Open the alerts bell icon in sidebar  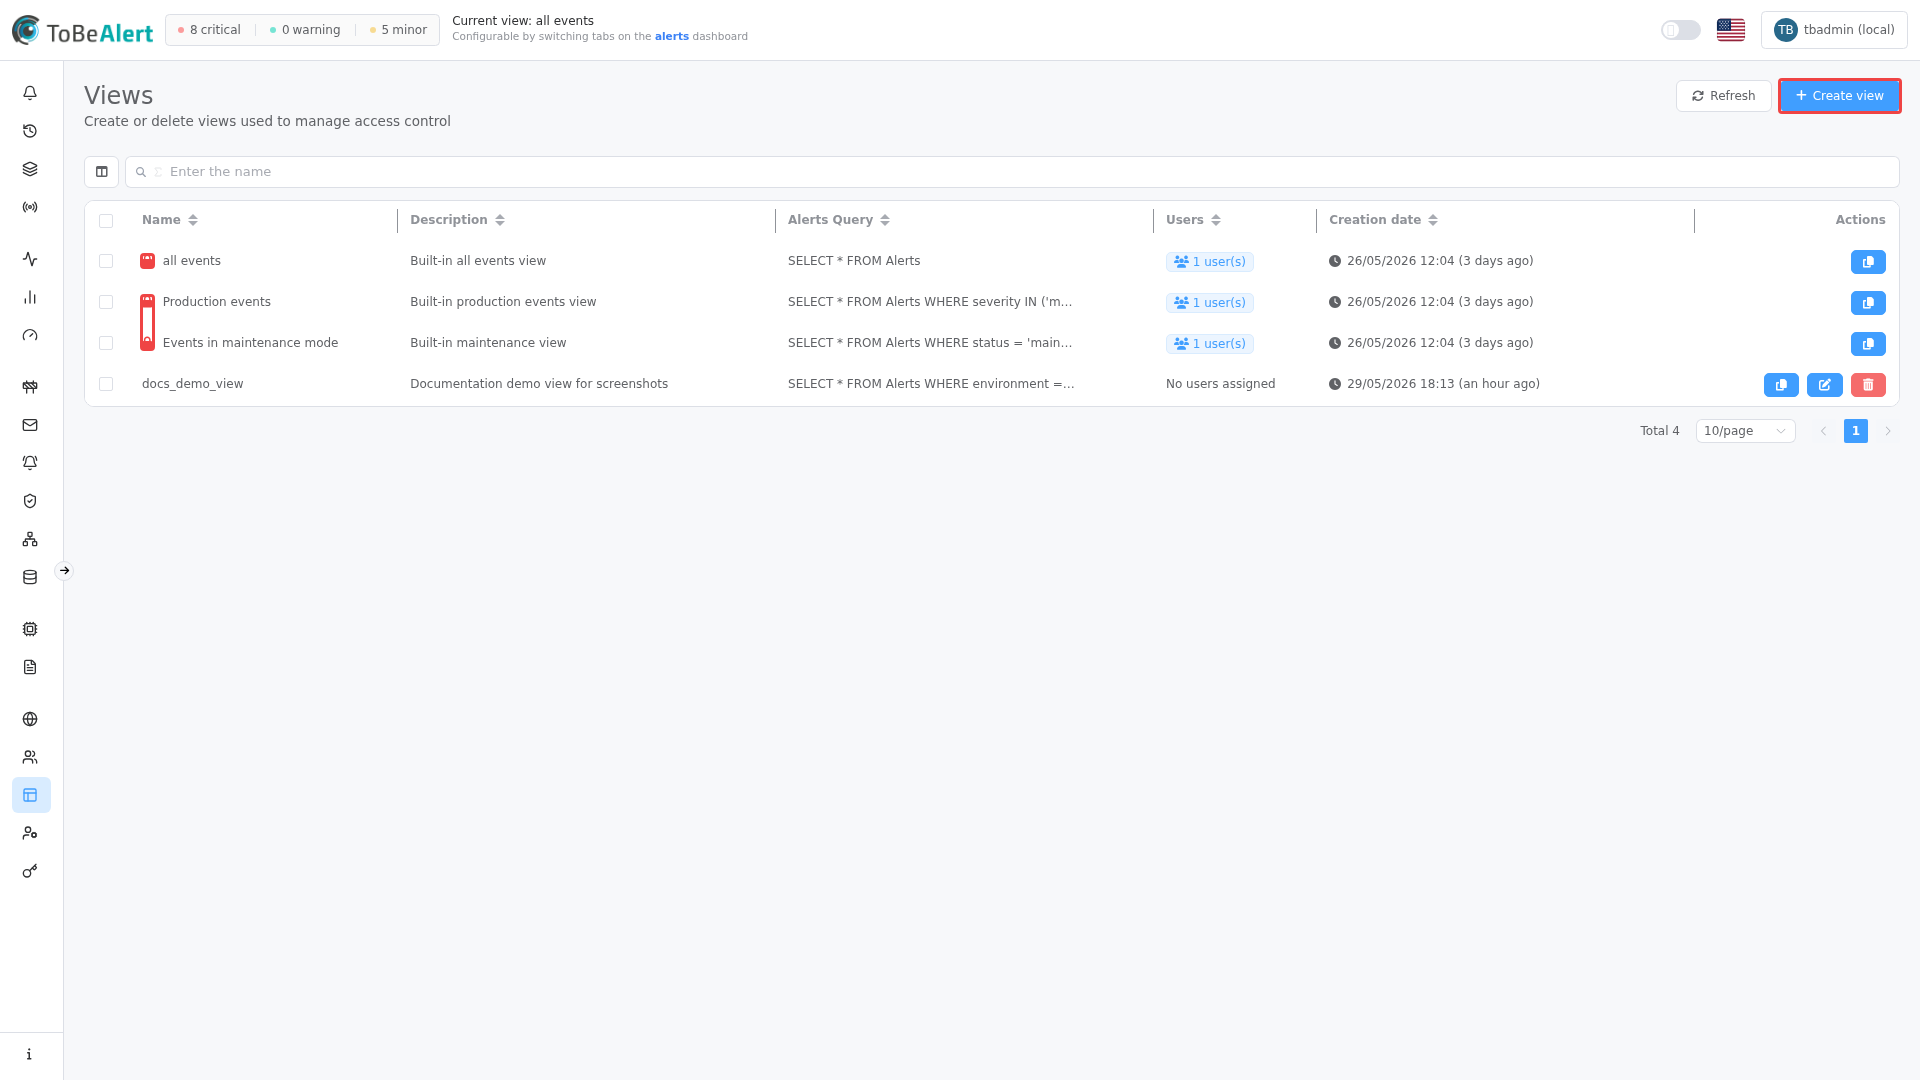(30, 93)
